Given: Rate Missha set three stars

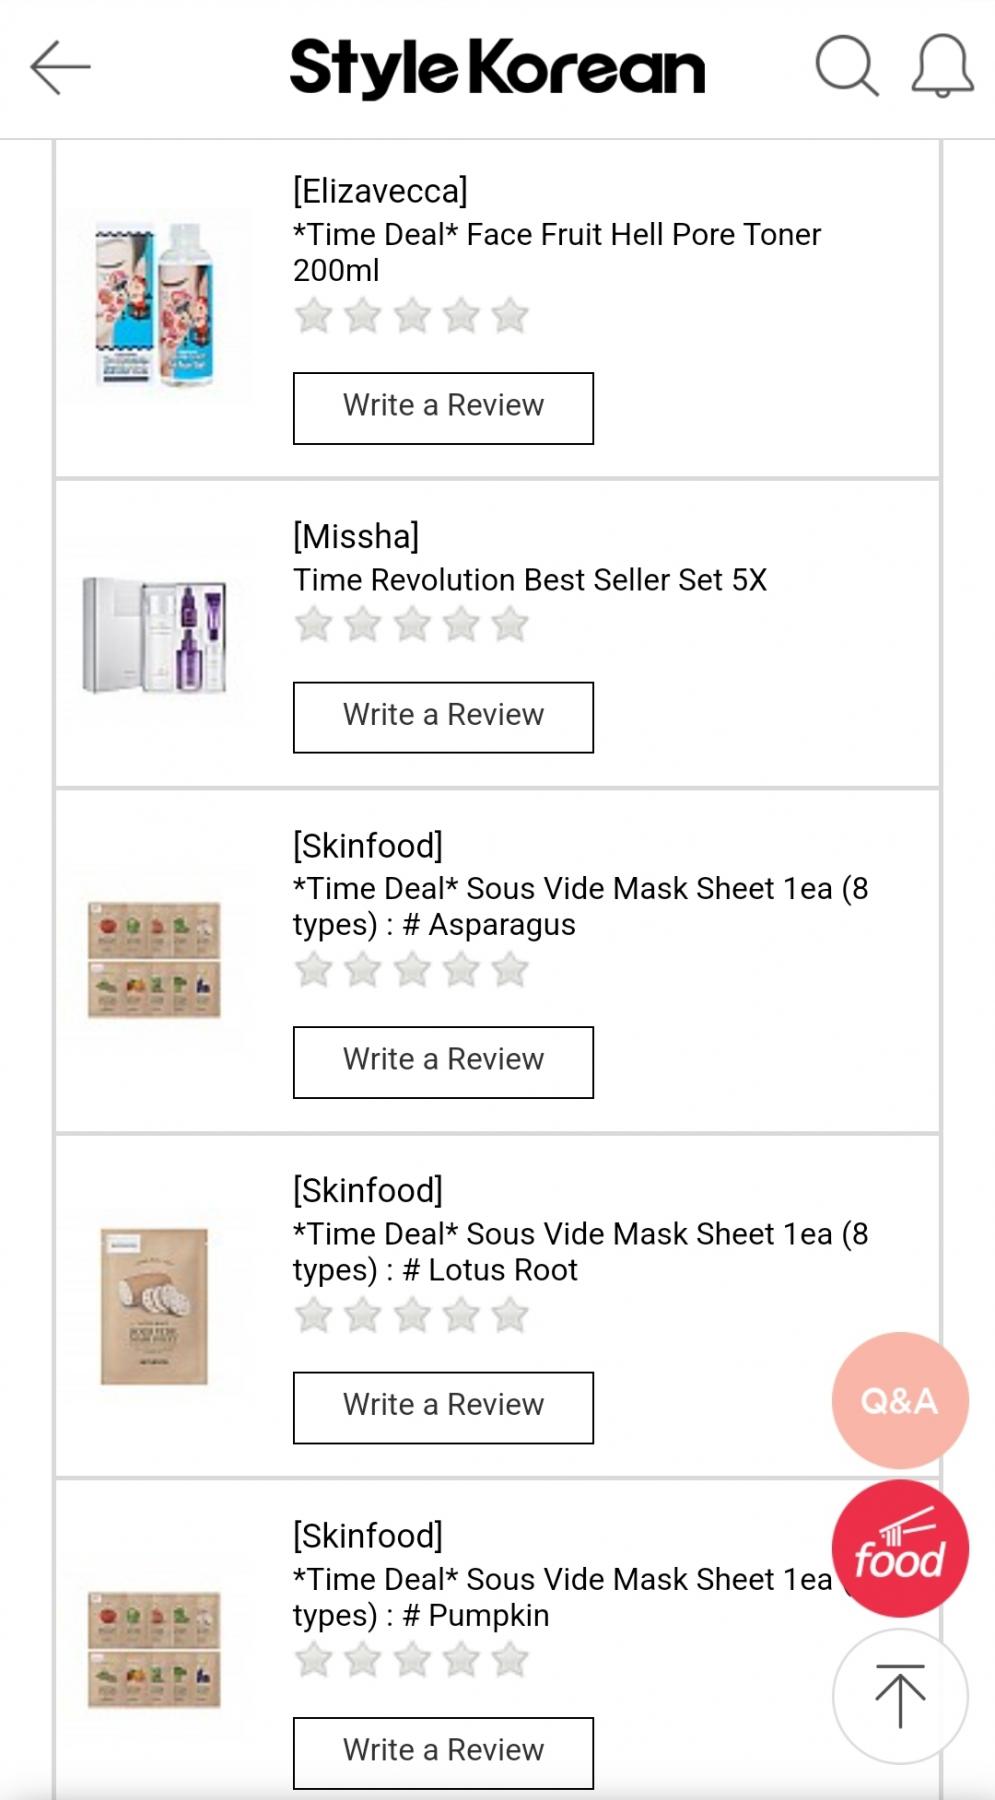Looking at the screenshot, I should (x=412, y=625).
